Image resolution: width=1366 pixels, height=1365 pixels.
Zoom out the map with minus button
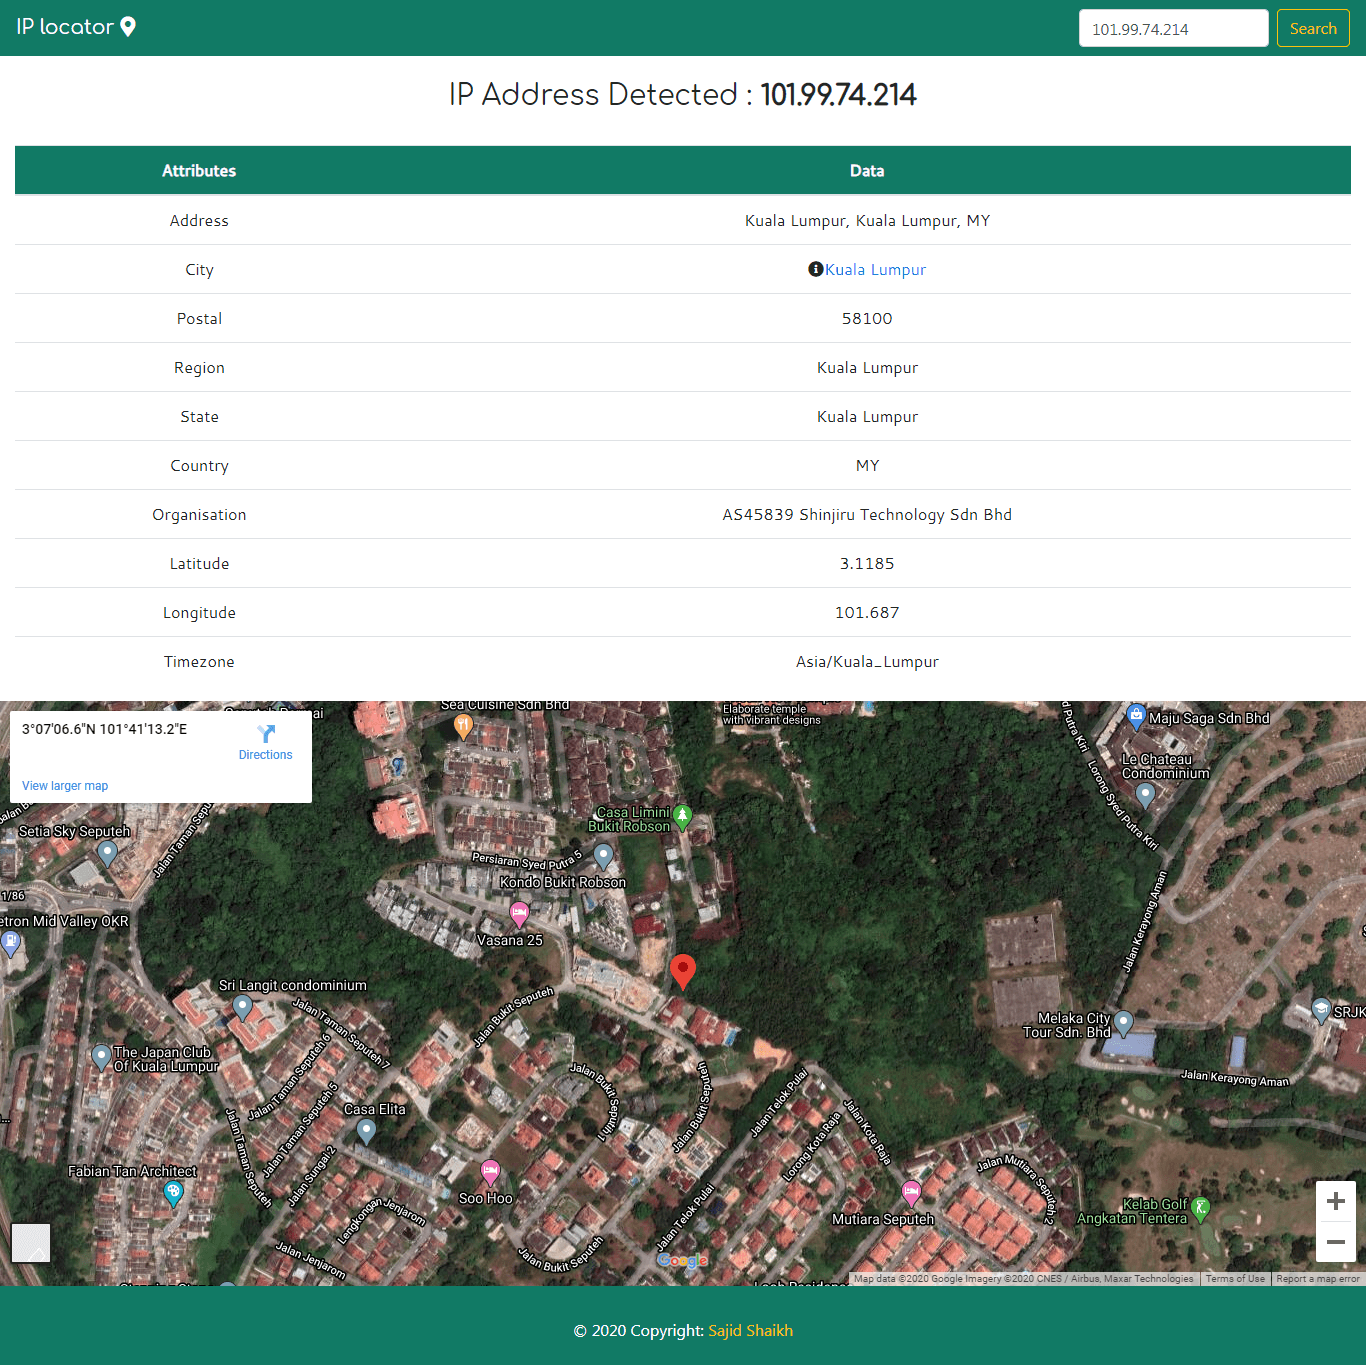coord(1335,1242)
